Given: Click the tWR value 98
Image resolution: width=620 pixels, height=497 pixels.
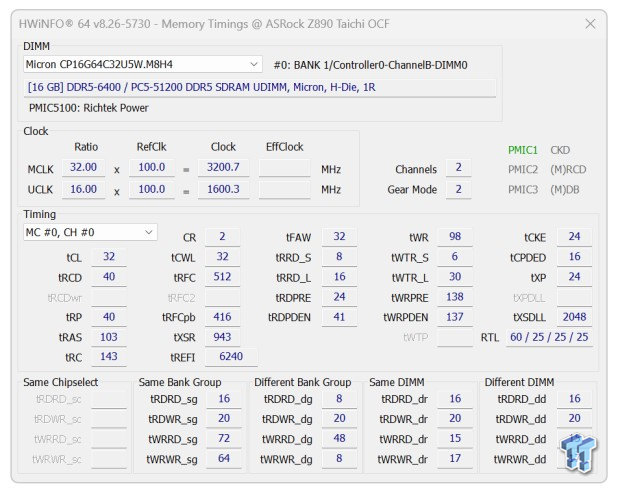Looking at the screenshot, I should coord(455,237).
